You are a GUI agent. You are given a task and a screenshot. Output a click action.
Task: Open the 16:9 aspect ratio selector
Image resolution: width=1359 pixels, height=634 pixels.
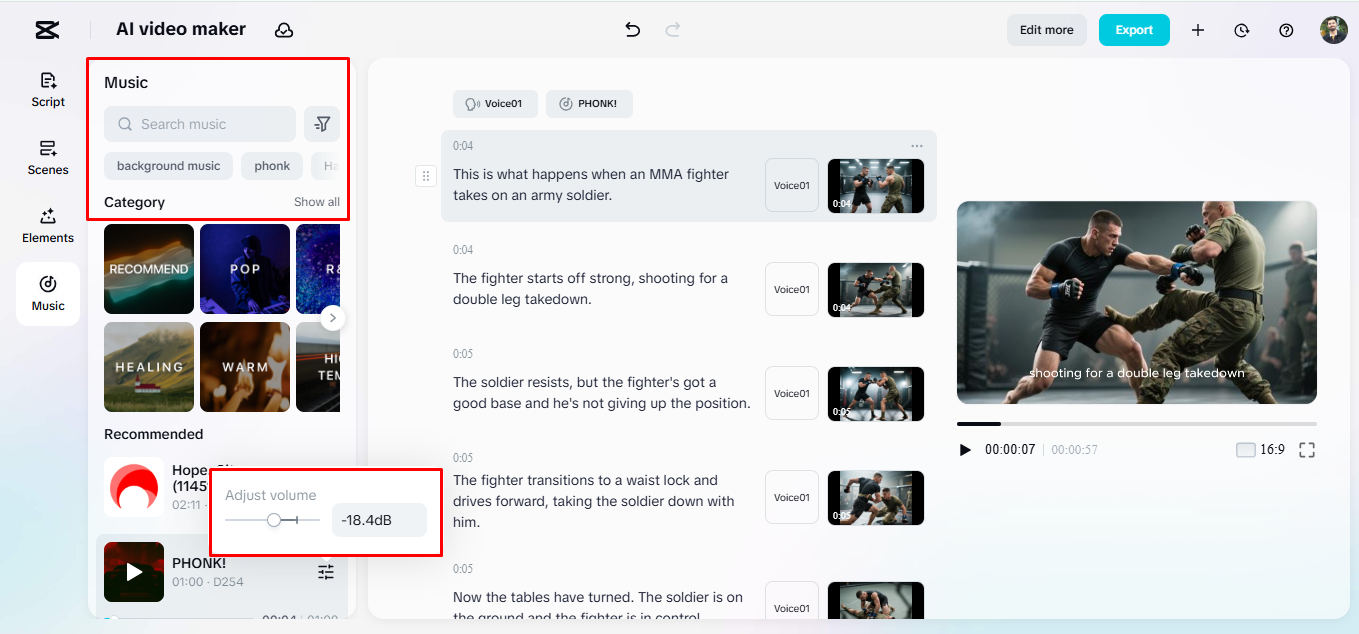[x=1260, y=450]
